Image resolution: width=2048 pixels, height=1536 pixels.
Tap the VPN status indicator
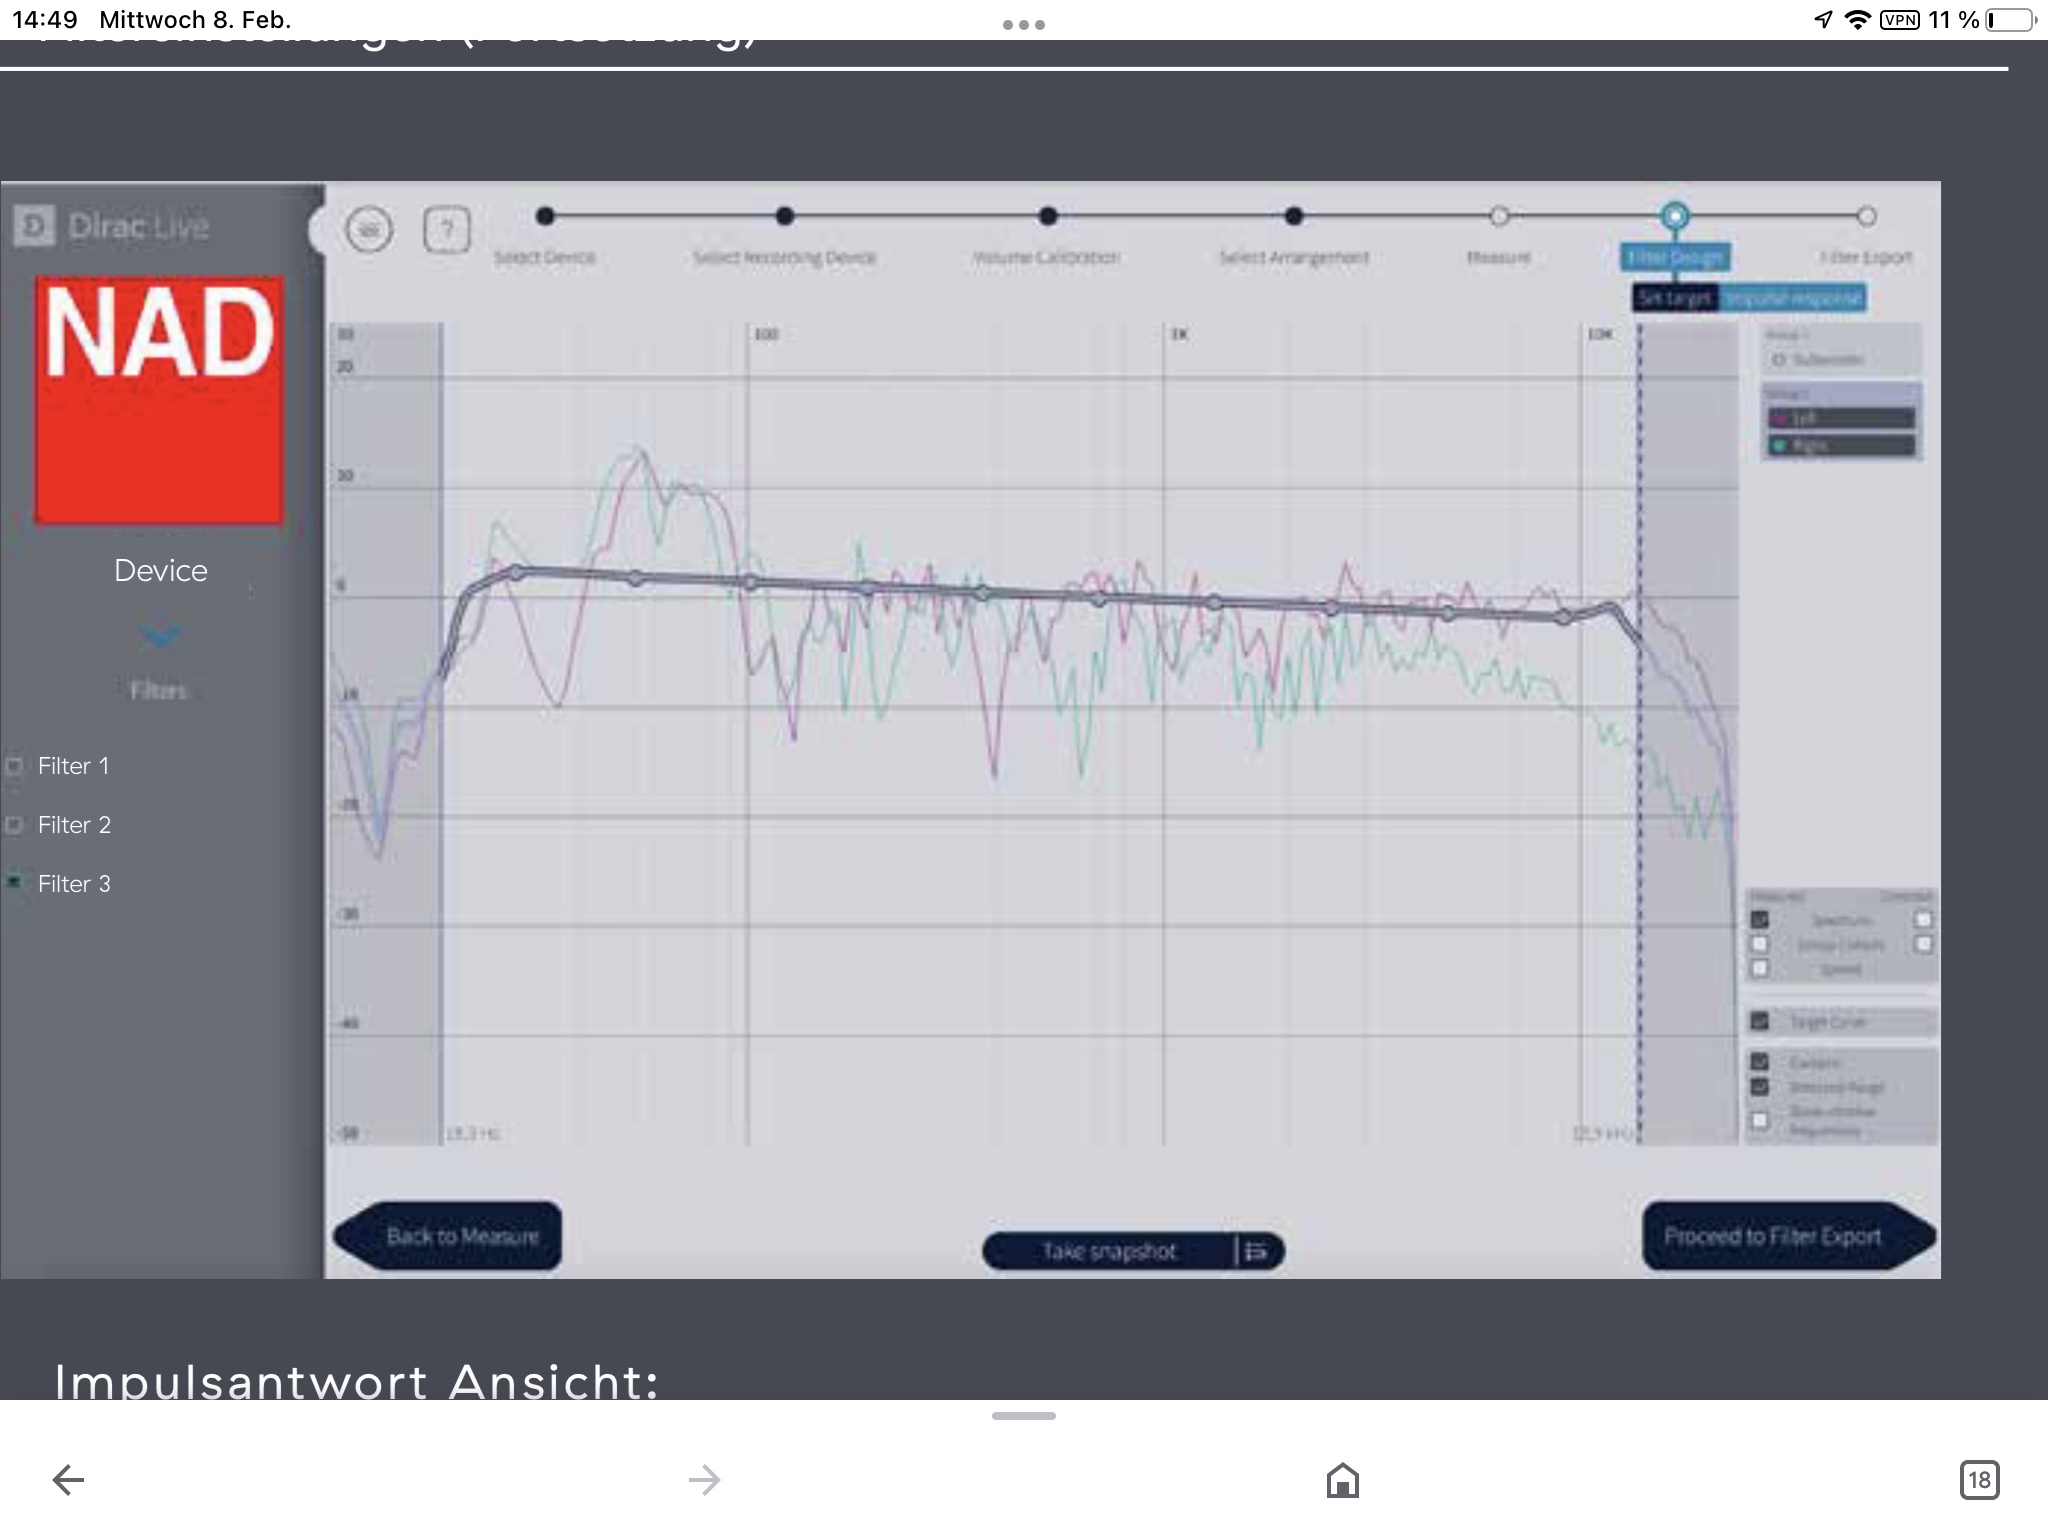(1899, 20)
